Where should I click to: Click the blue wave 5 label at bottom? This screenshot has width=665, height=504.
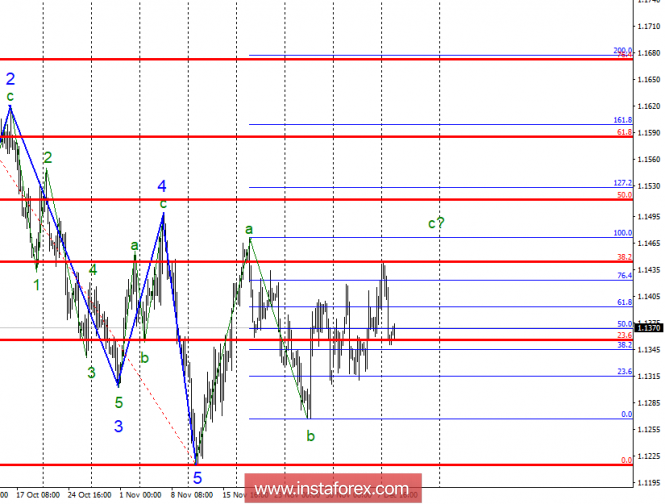[197, 477]
